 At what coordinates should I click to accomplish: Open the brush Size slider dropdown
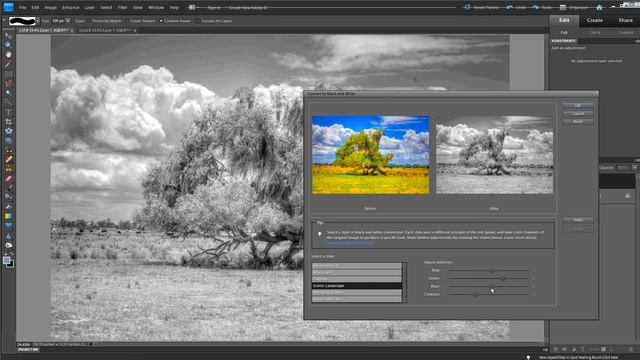68,20
